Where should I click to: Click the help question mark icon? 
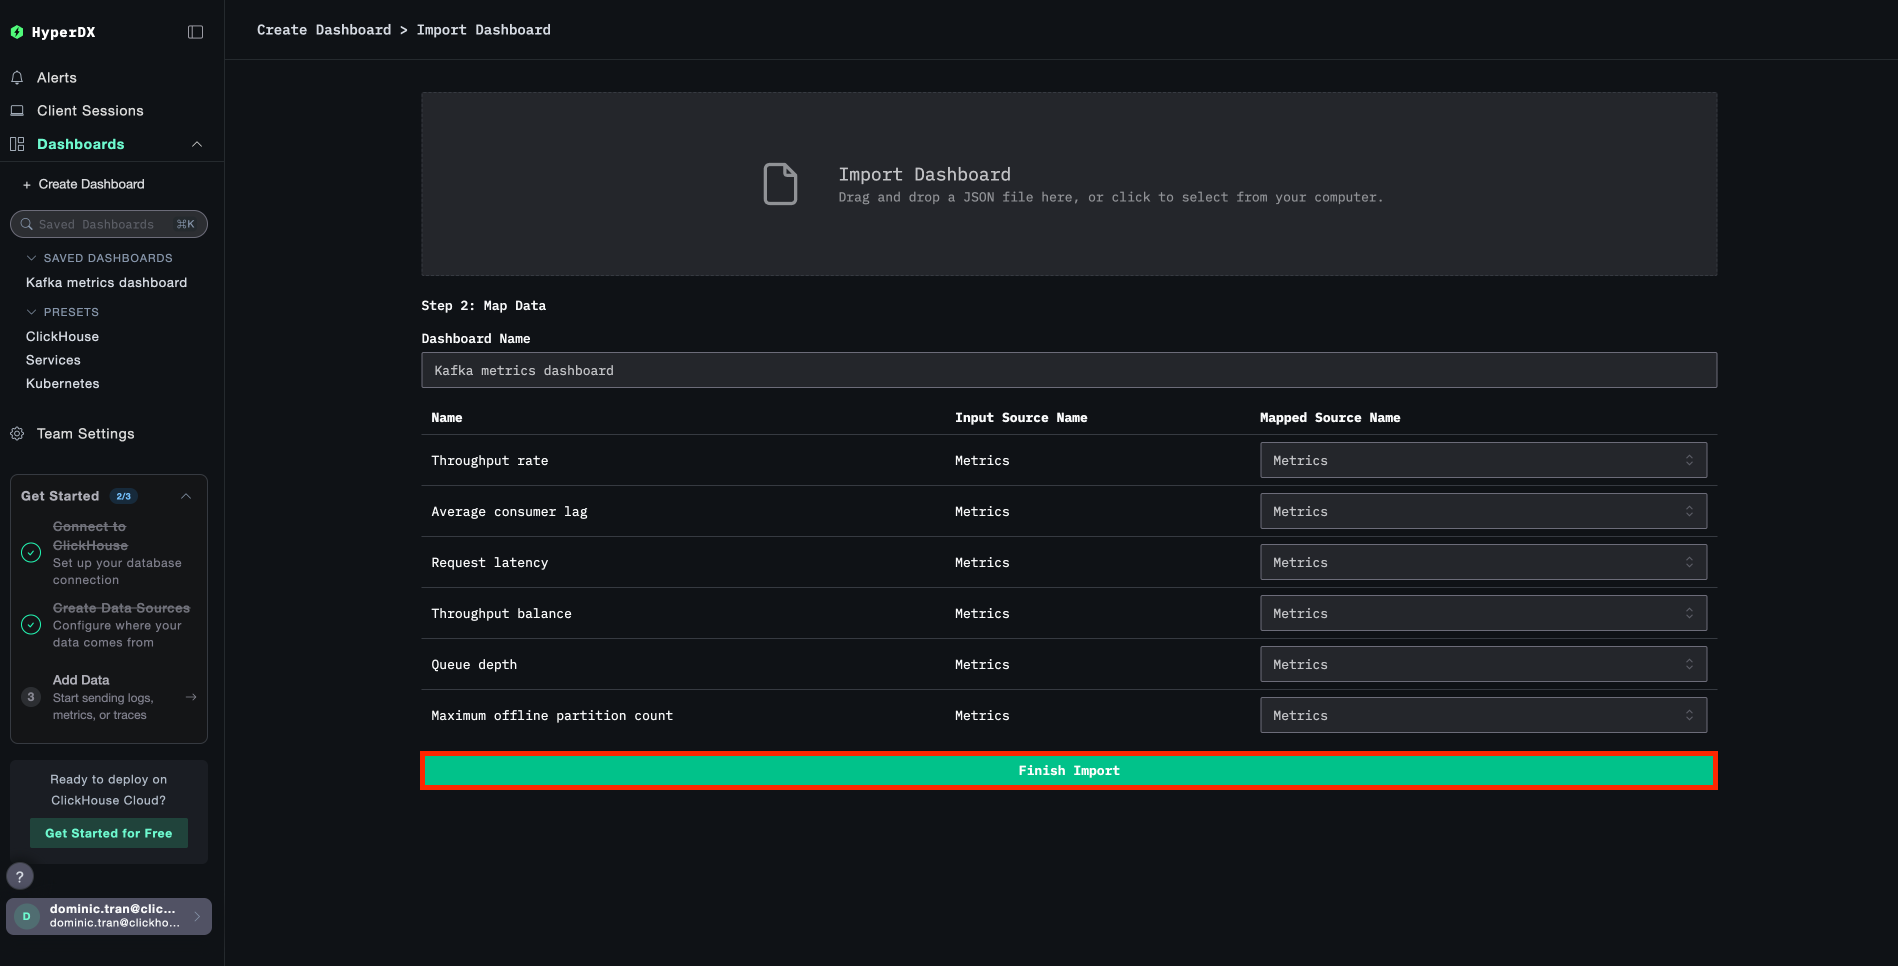coord(19,876)
